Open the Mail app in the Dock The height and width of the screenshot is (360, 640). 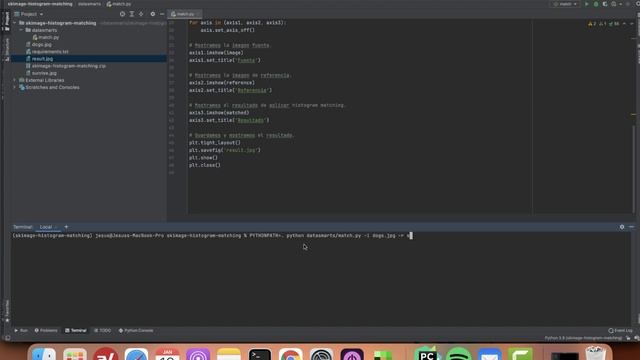489,354
